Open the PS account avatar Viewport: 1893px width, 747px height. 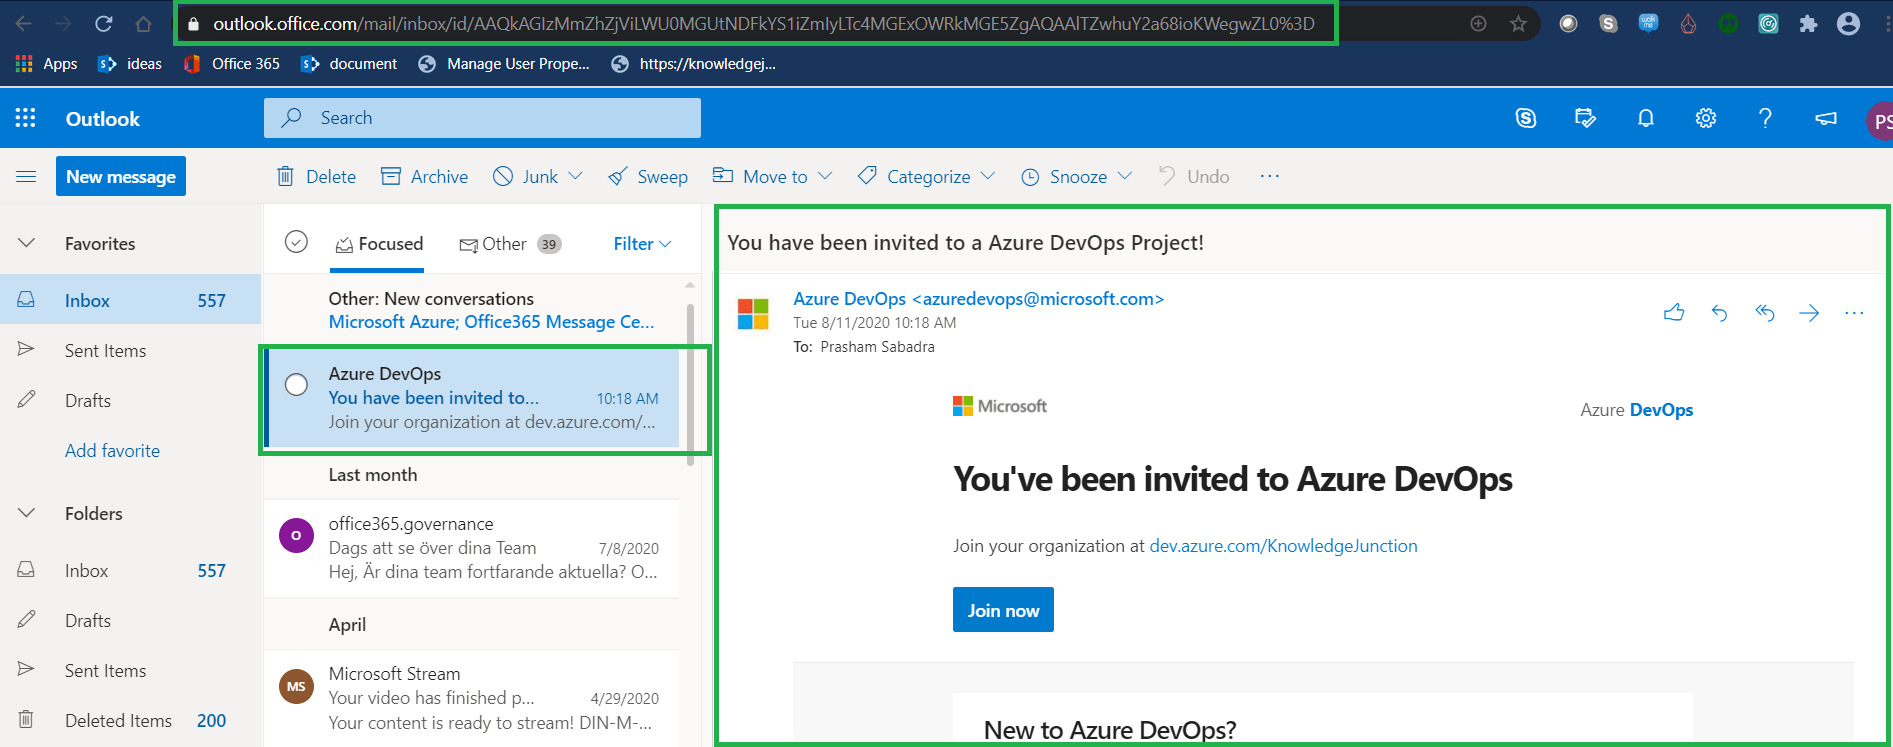click(x=1880, y=121)
